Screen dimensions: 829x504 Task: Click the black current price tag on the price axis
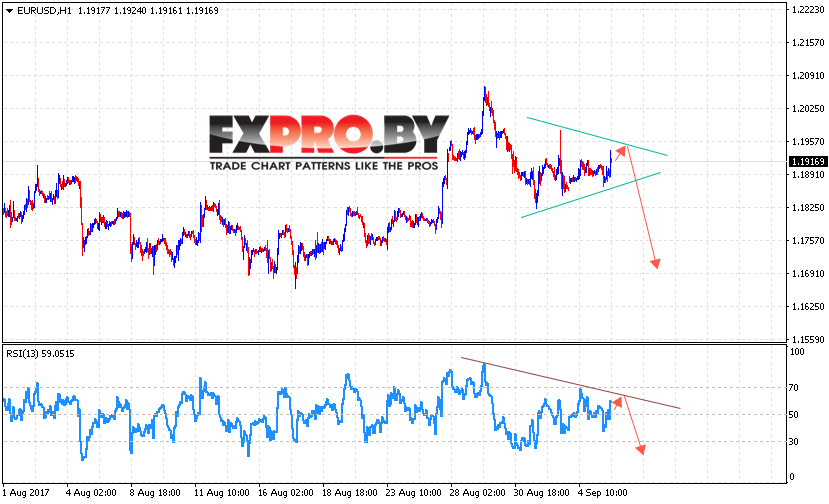coord(808,161)
